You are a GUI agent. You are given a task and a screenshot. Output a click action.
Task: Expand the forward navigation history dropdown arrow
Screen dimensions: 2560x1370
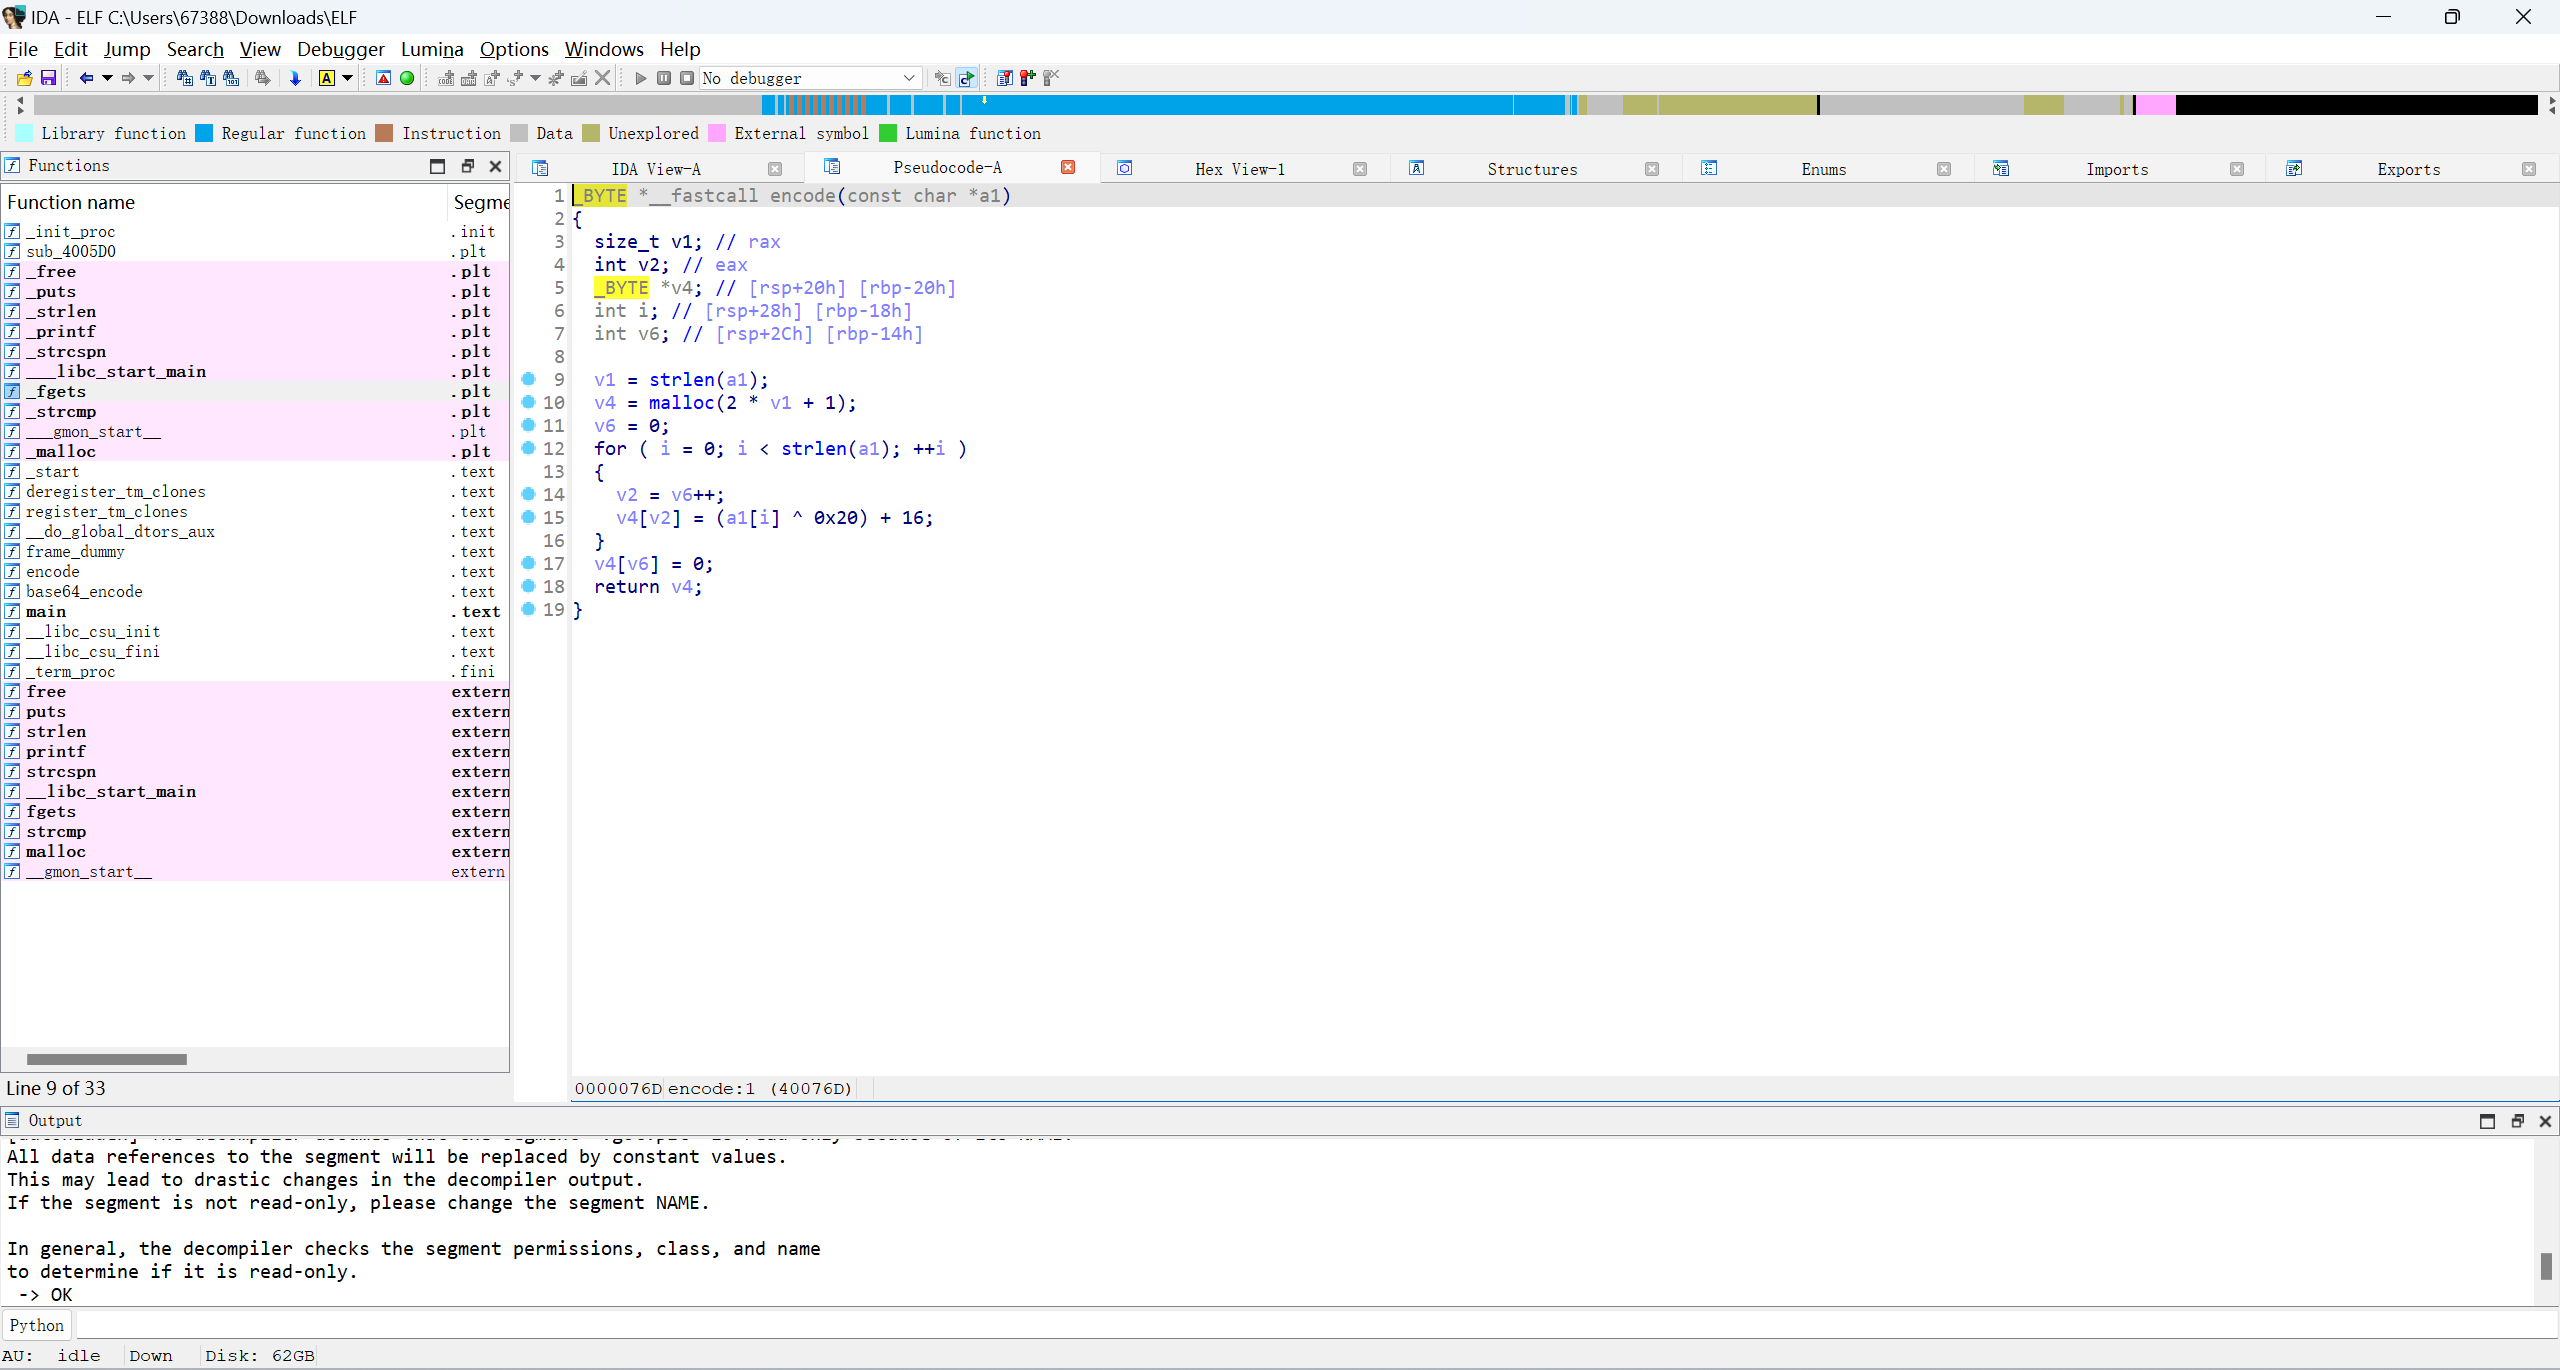(x=149, y=78)
